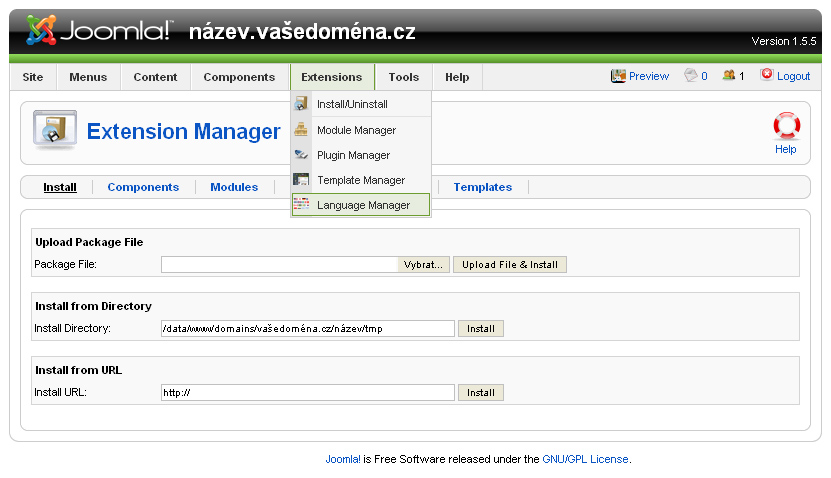Click the Package File: label
The height and width of the screenshot is (478, 831).
[x=65, y=264]
